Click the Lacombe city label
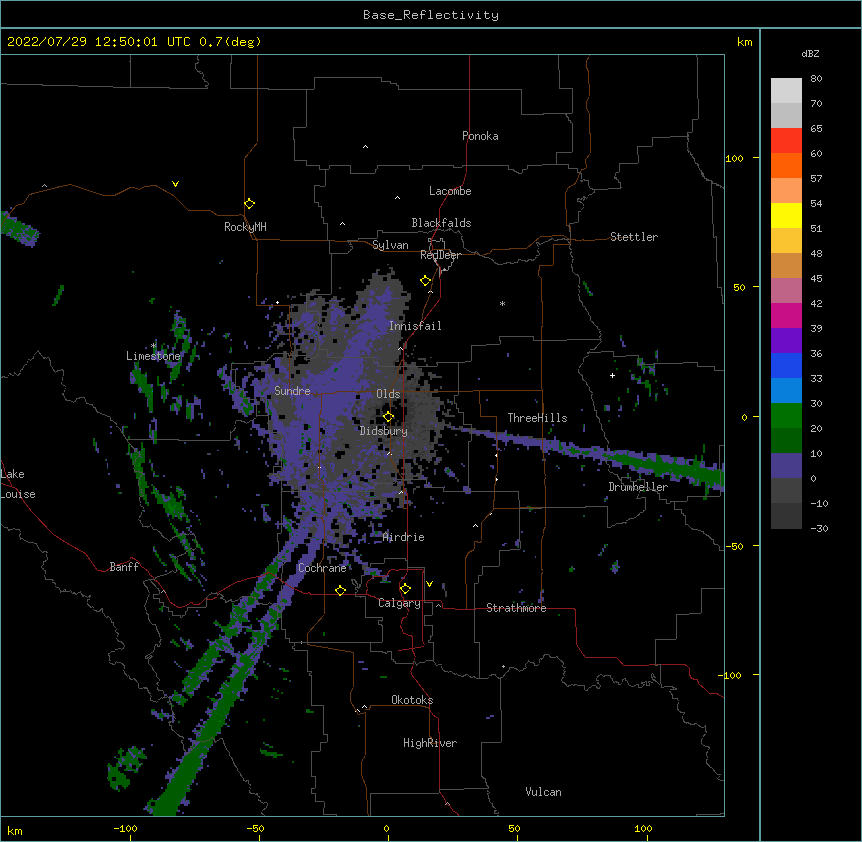Viewport: 862px width, 842px height. 450,191
